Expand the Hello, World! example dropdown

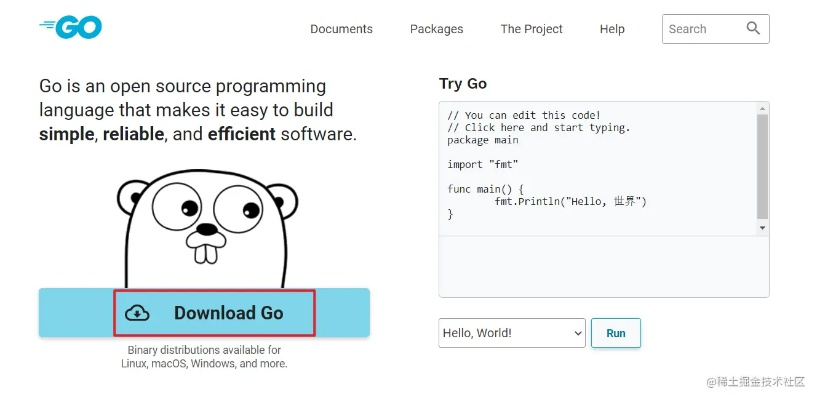(x=512, y=333)
